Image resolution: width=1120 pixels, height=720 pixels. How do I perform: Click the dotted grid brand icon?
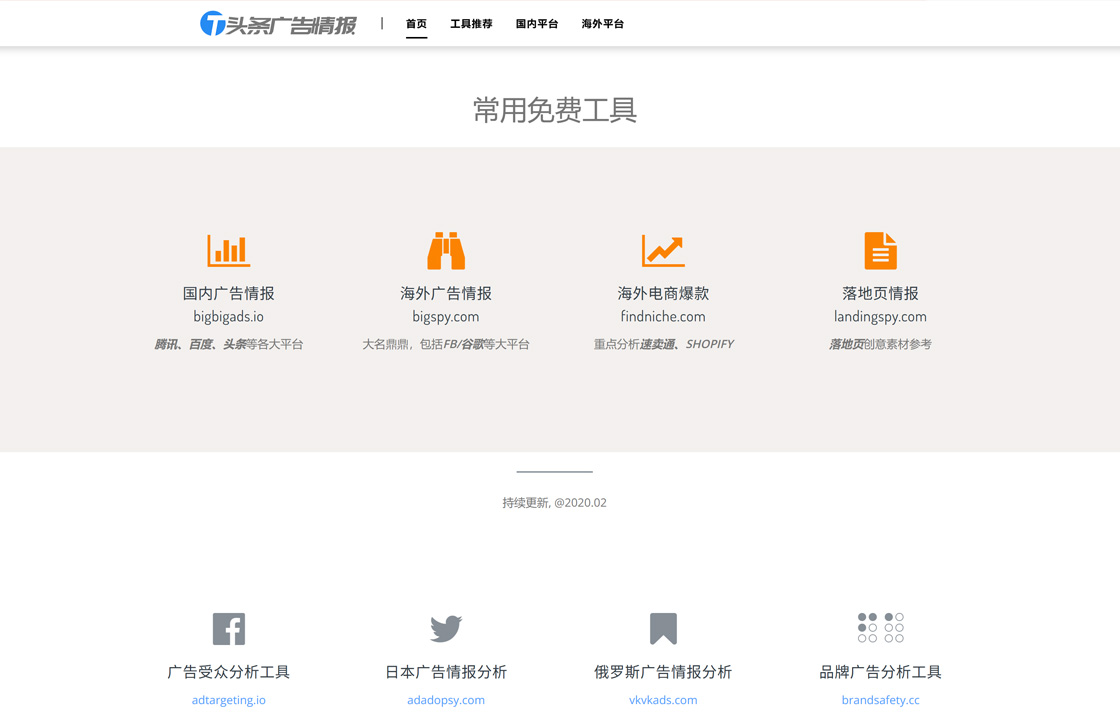881,628
